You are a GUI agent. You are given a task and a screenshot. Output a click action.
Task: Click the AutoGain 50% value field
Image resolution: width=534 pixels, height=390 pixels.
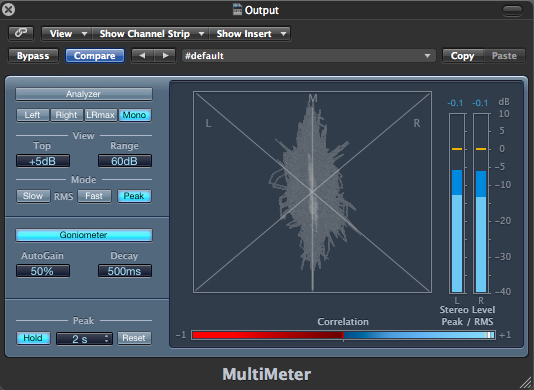pos(43,271)
